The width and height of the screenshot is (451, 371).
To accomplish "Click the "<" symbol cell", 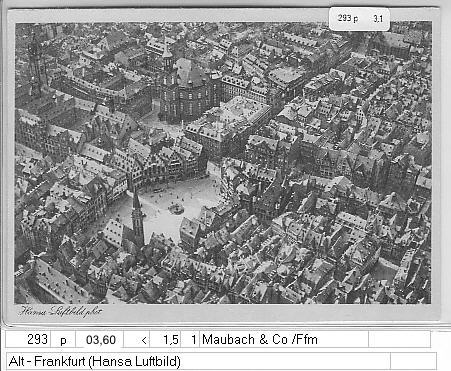I will 137,339.
